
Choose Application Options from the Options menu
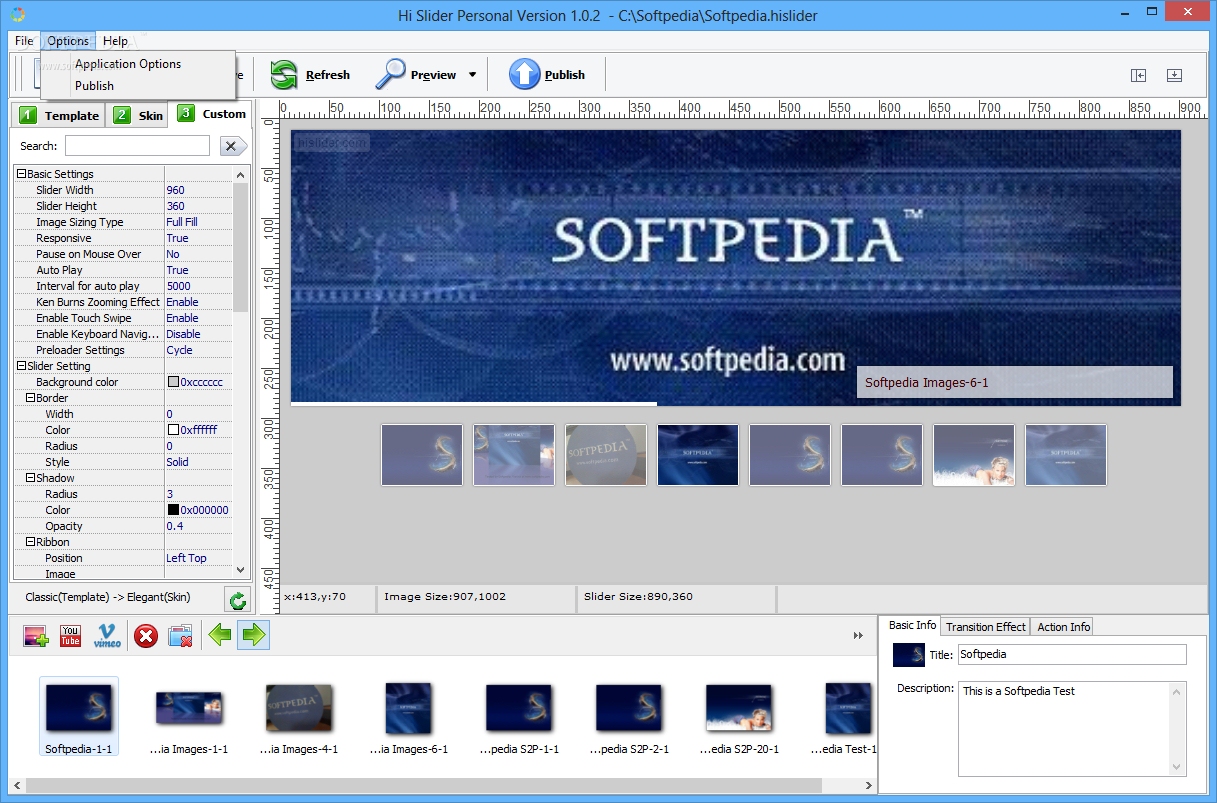pyautogui.click(x=128, y=64)
